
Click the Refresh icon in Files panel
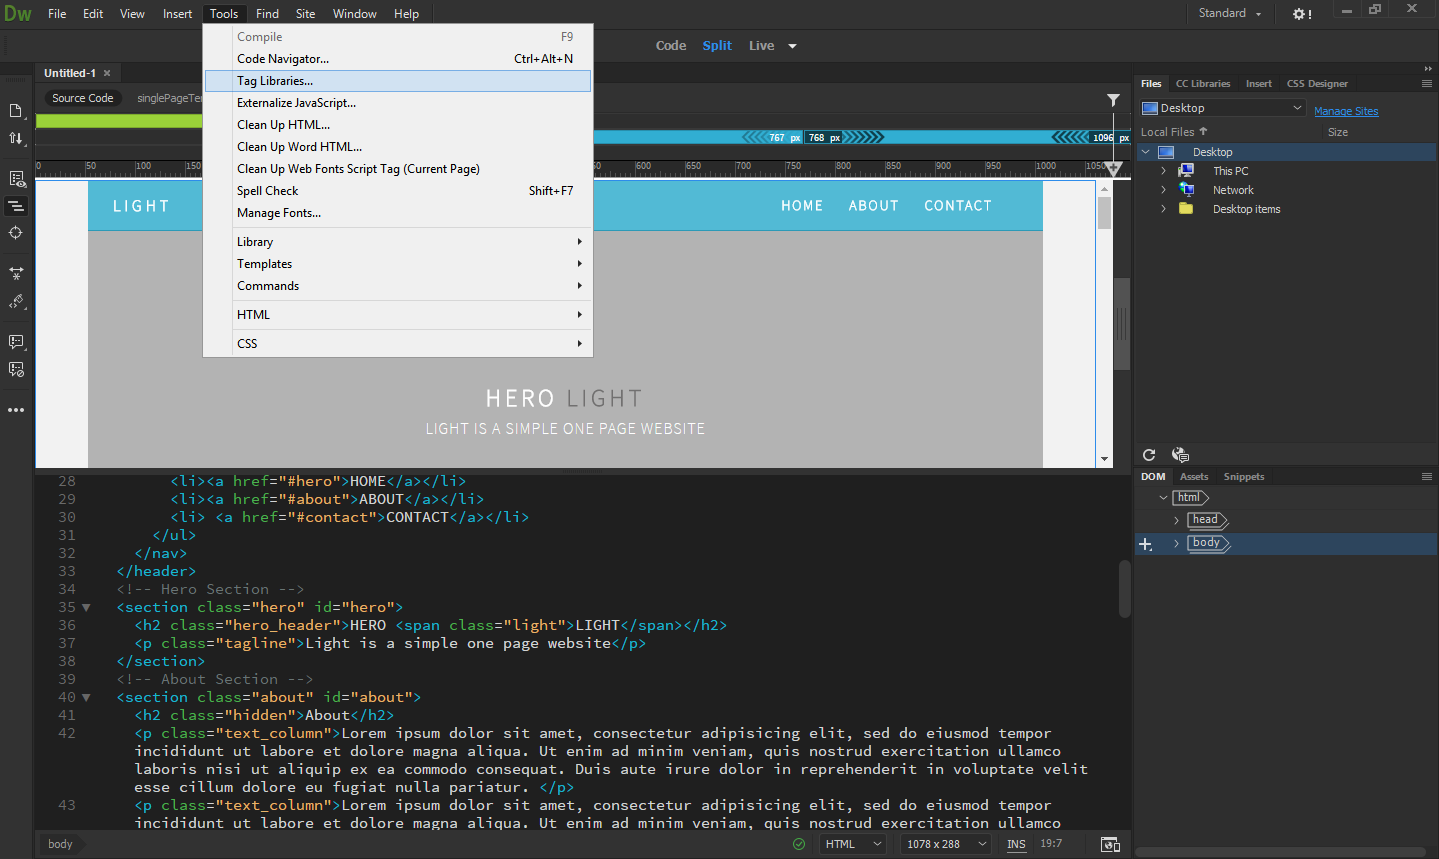pos(1149,455)
